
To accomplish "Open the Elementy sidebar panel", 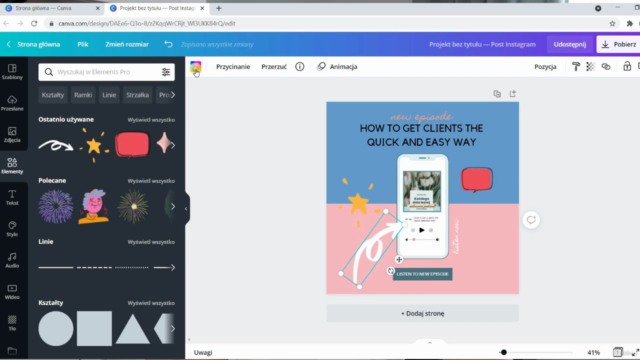I will [12, 166].
